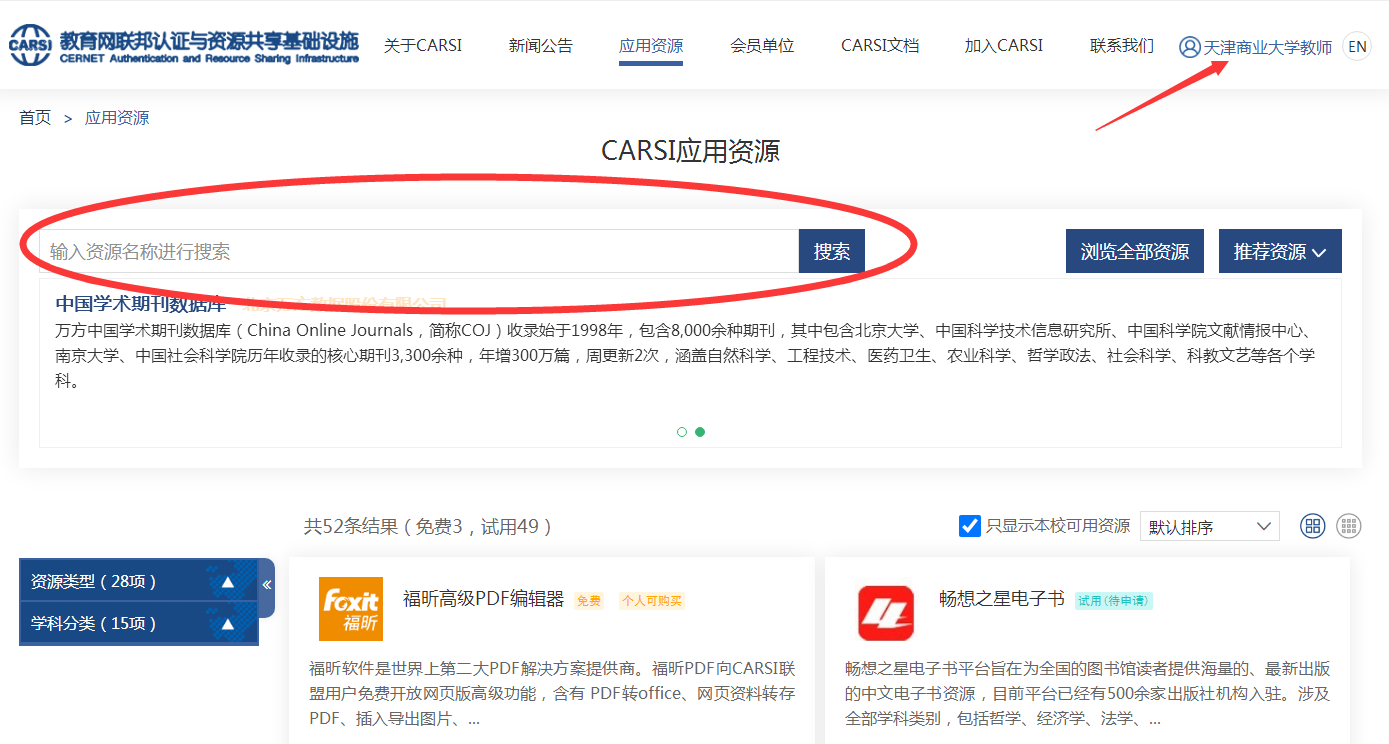
Task: Click the 畅想之星 red logo icon
Action: coord(886,612)
